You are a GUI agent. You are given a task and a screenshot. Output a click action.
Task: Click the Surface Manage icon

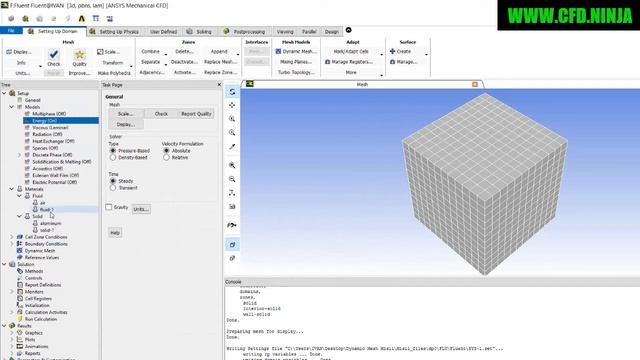[392, 62]
